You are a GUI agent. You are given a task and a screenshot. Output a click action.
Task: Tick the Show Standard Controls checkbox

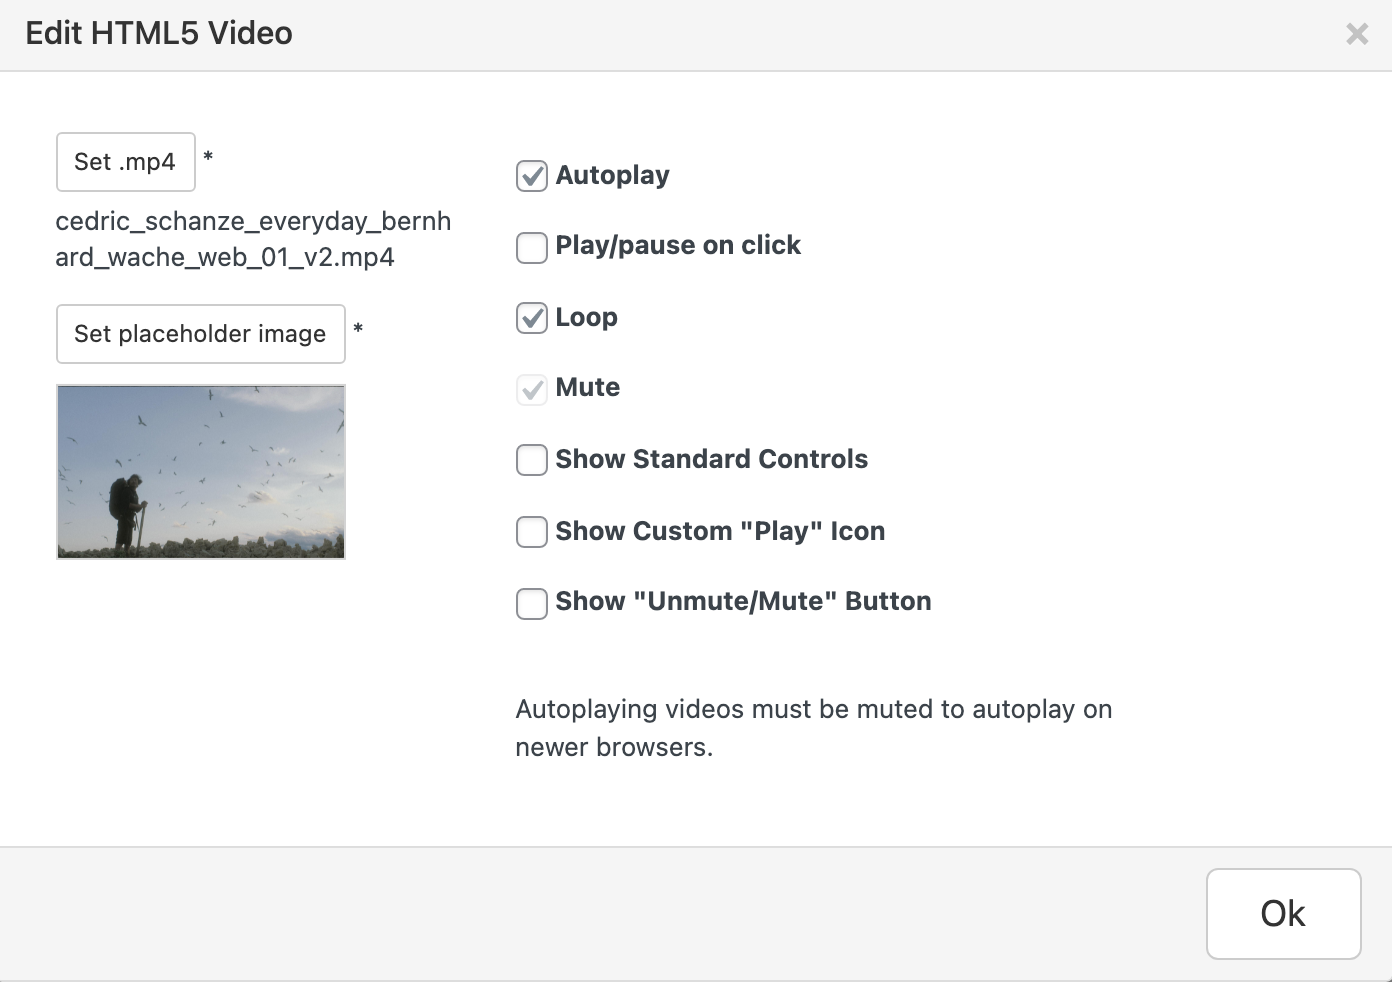(532, 460)
